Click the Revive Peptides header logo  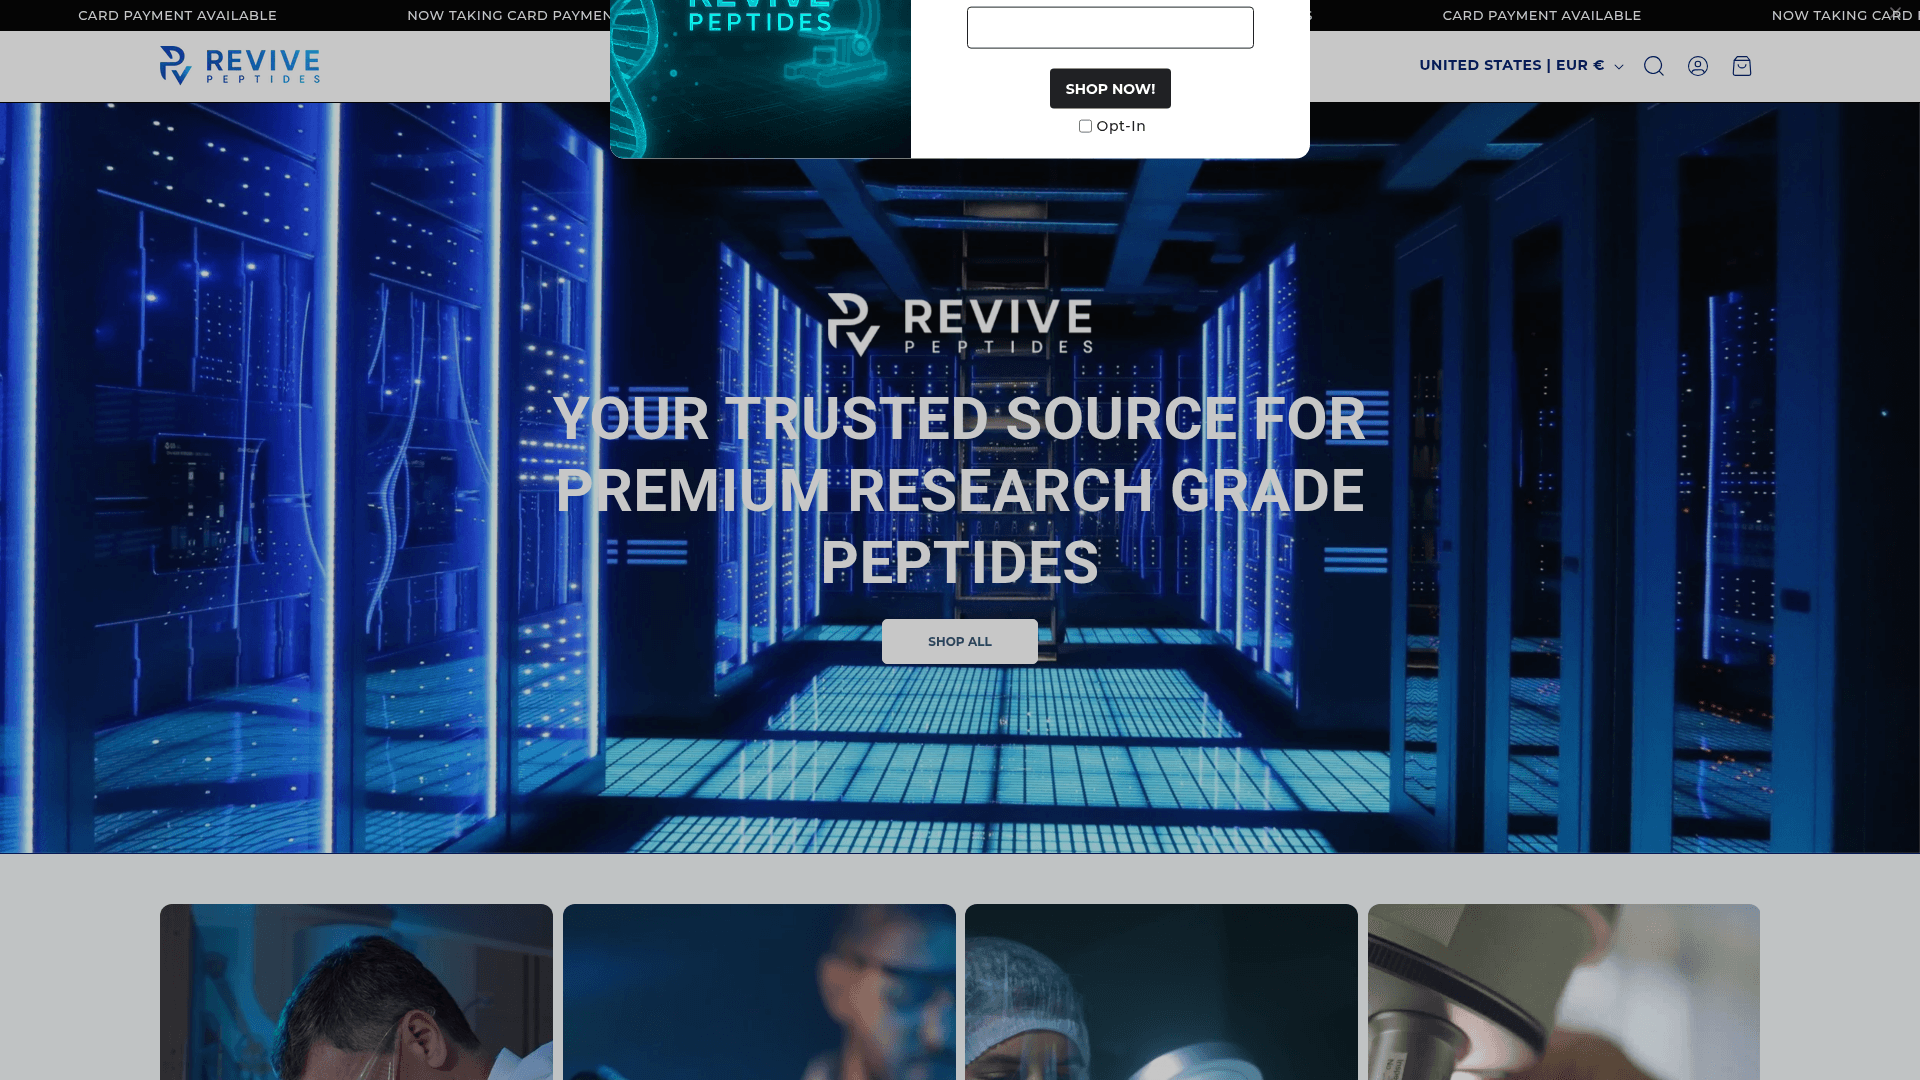240,66
